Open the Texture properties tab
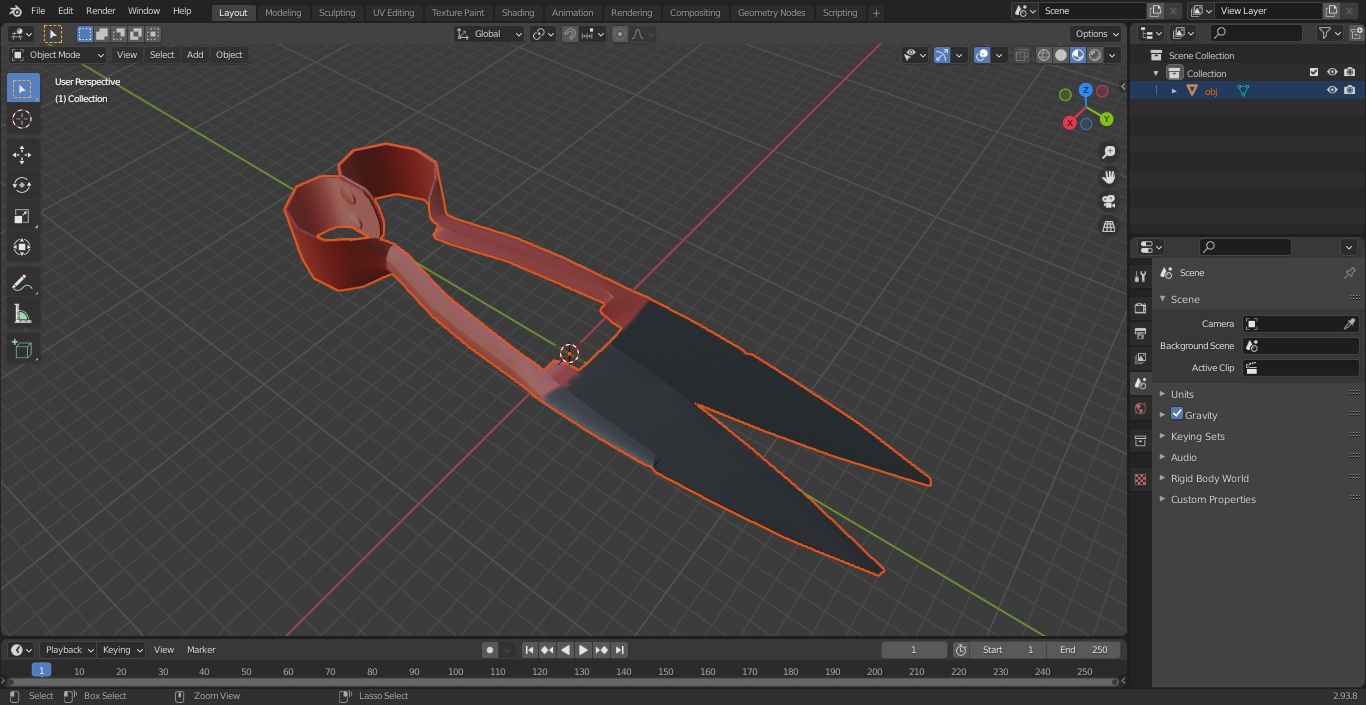Viewport: 1366px width, 705px height. [x=1140, y=479]
